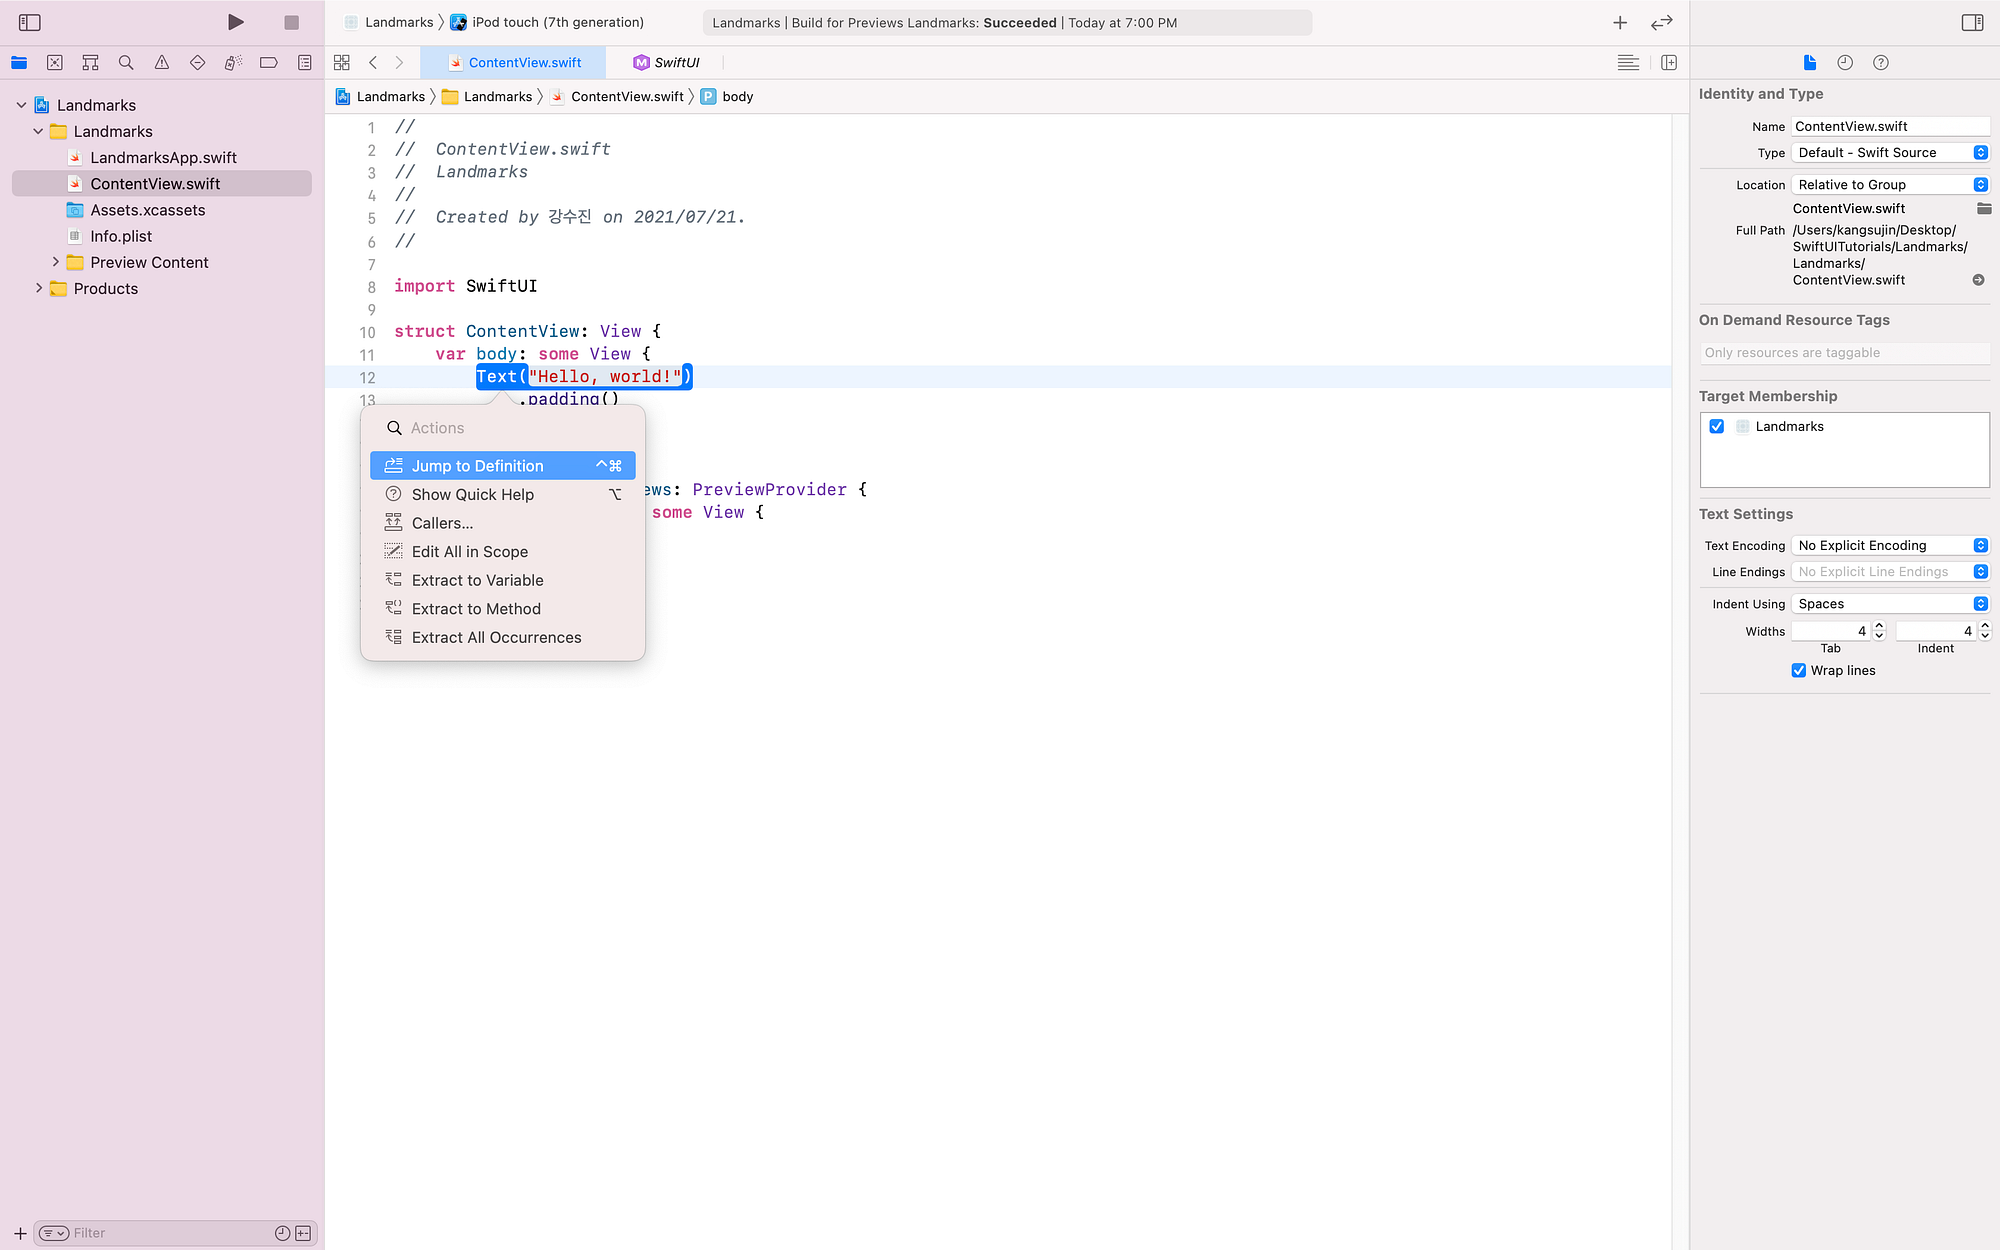Open the Find navigator magnifier icon
This screenshot has height=1250, width=2000.
pyautogui.click(x=126, y=62)
